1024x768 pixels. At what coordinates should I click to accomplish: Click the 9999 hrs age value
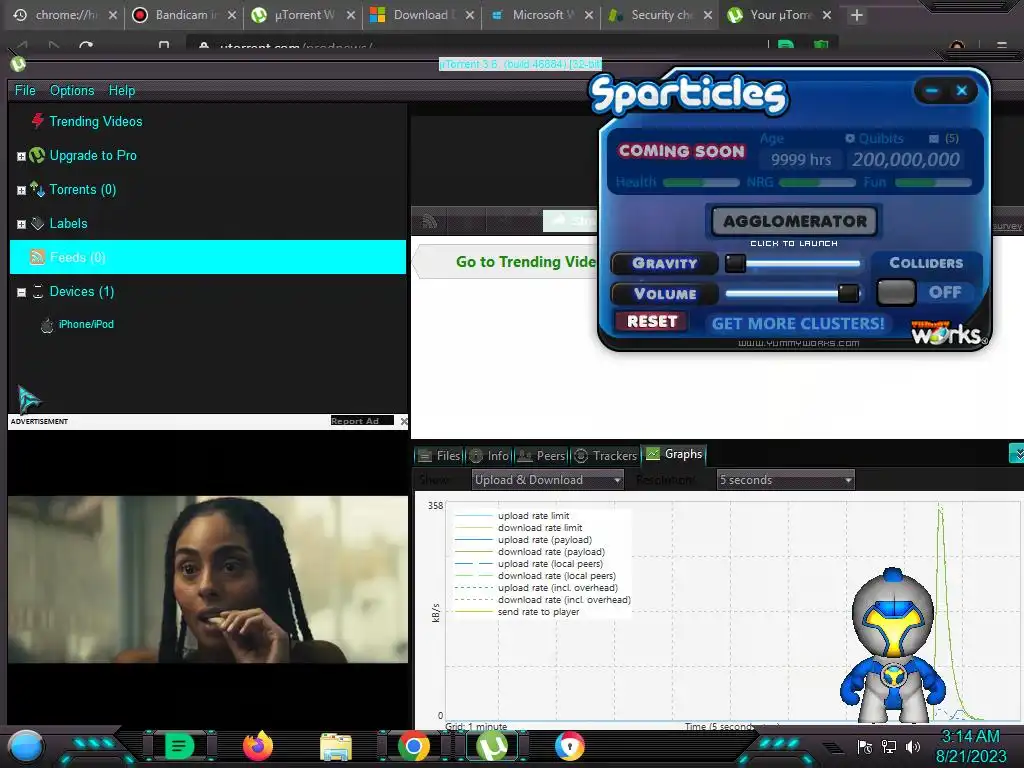point(800,160)
